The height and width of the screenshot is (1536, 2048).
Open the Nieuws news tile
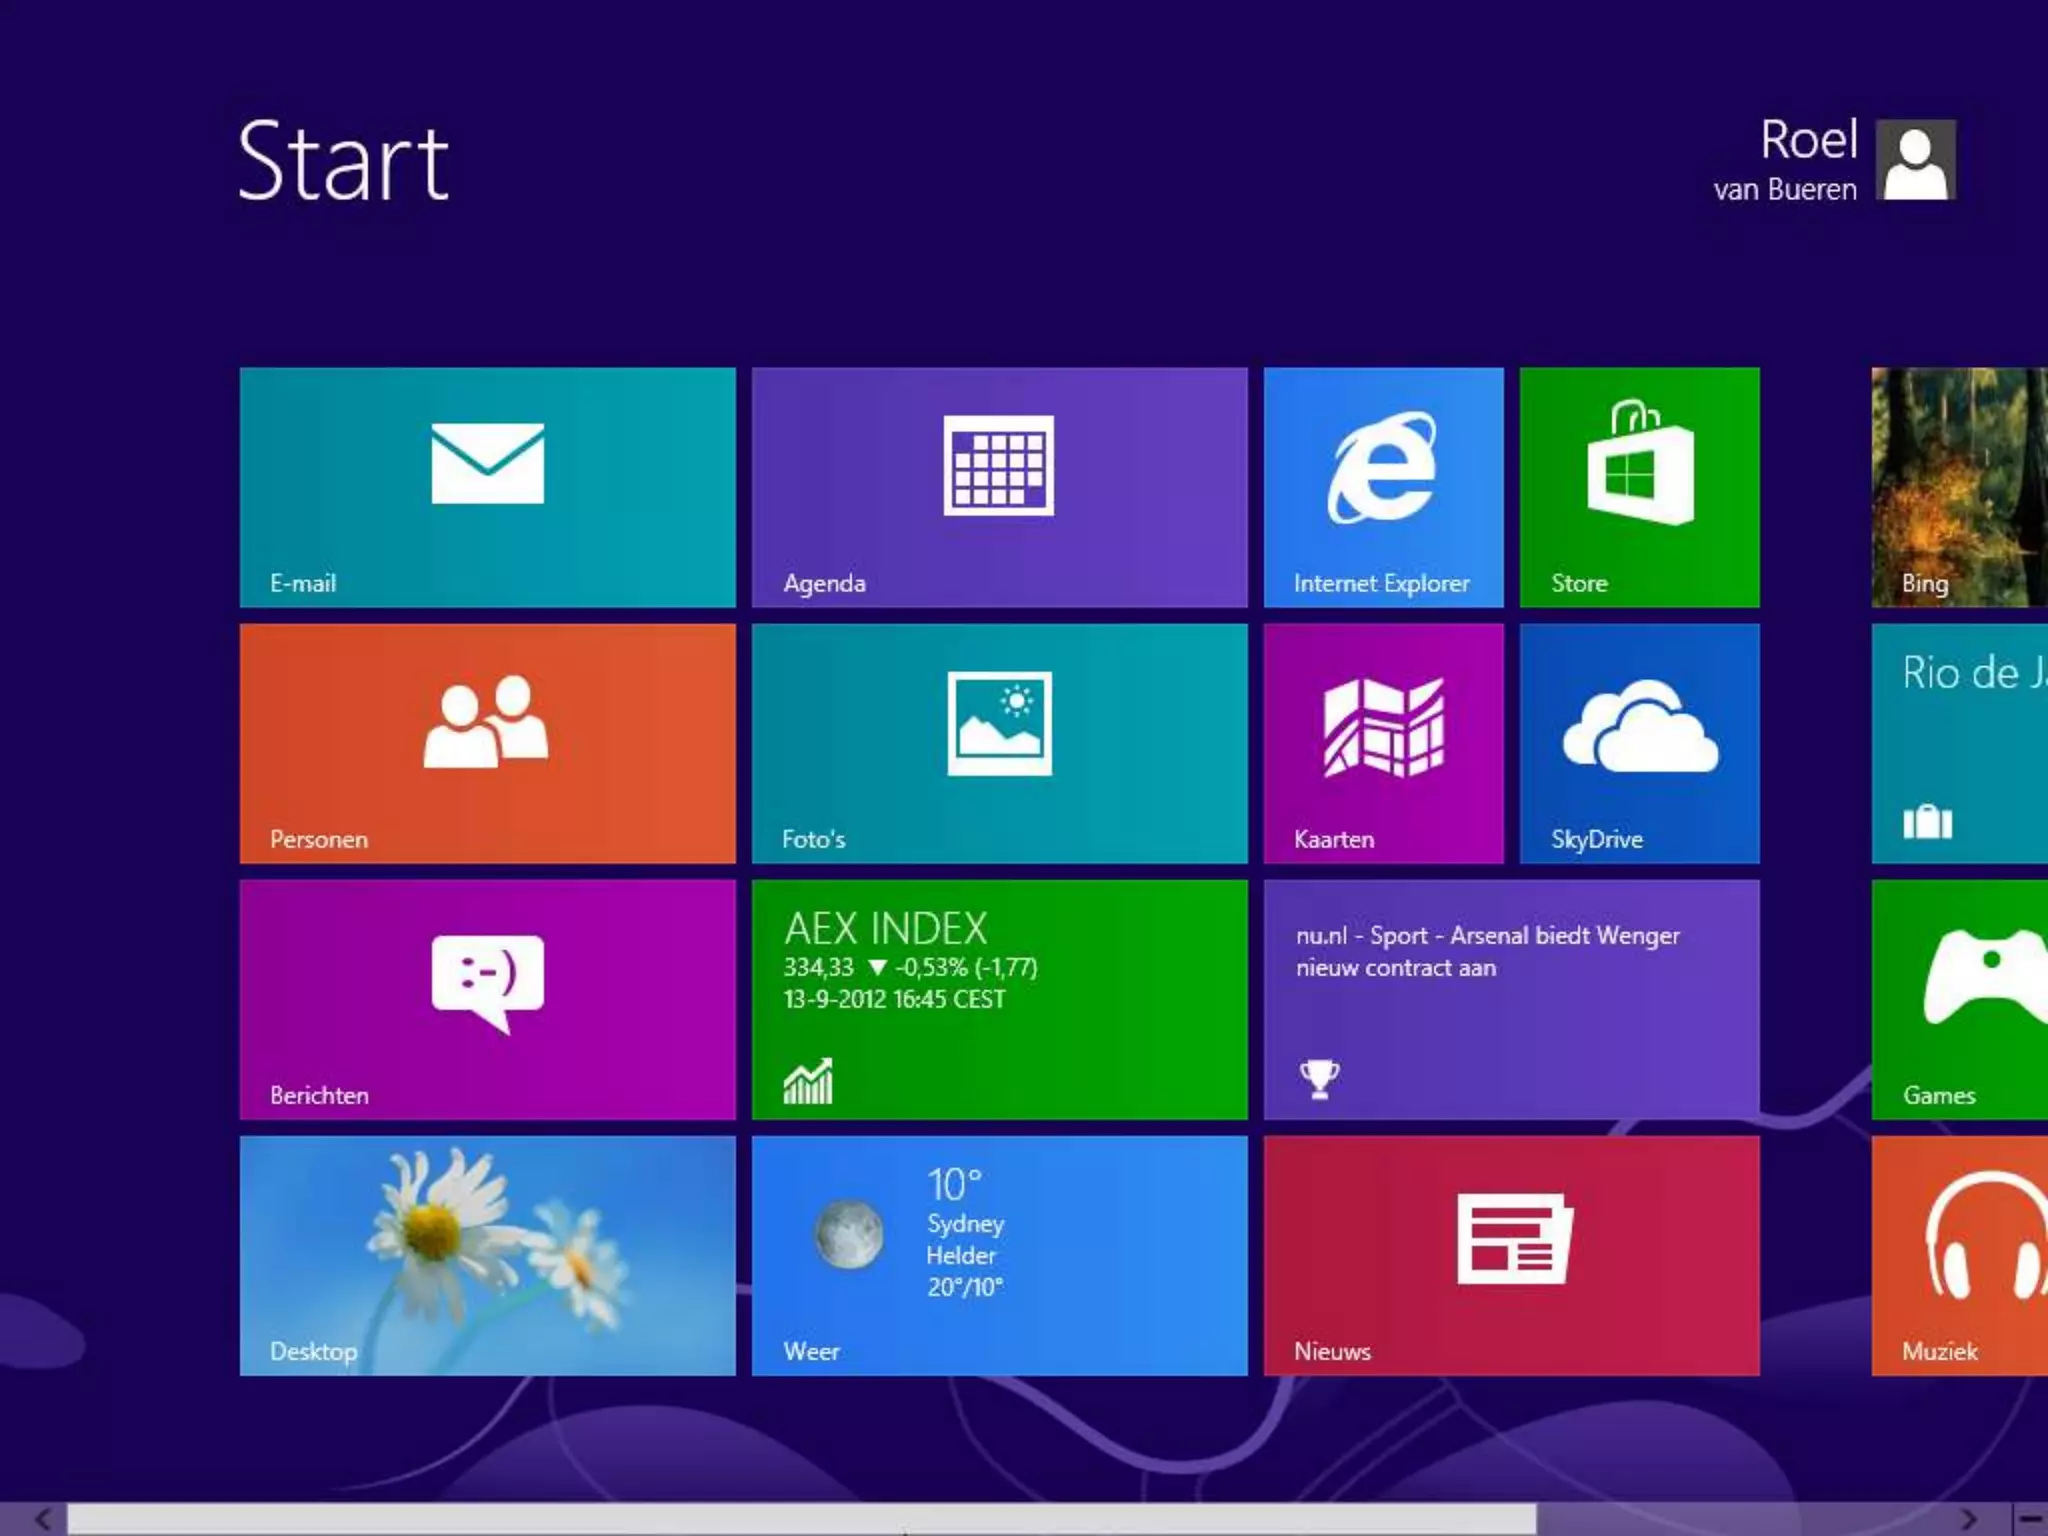click(x=1512, y=1255)
